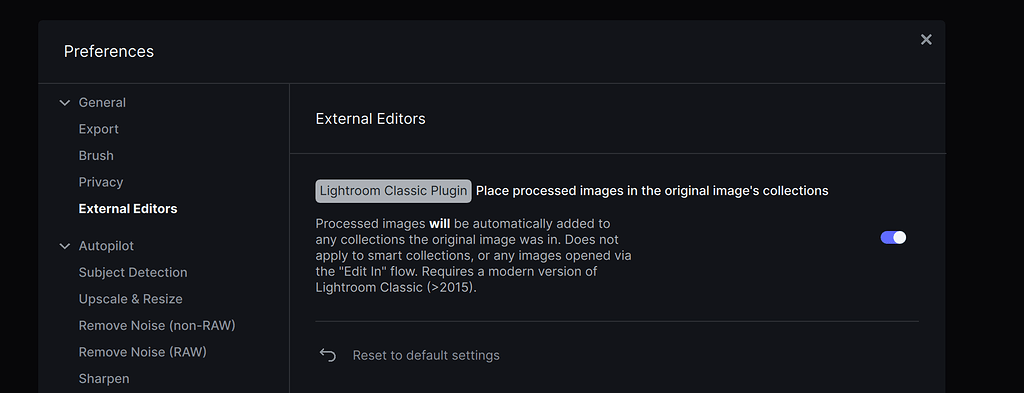Open the Brush preferences
Screen dimensions: 1024x393
(96, 155)
